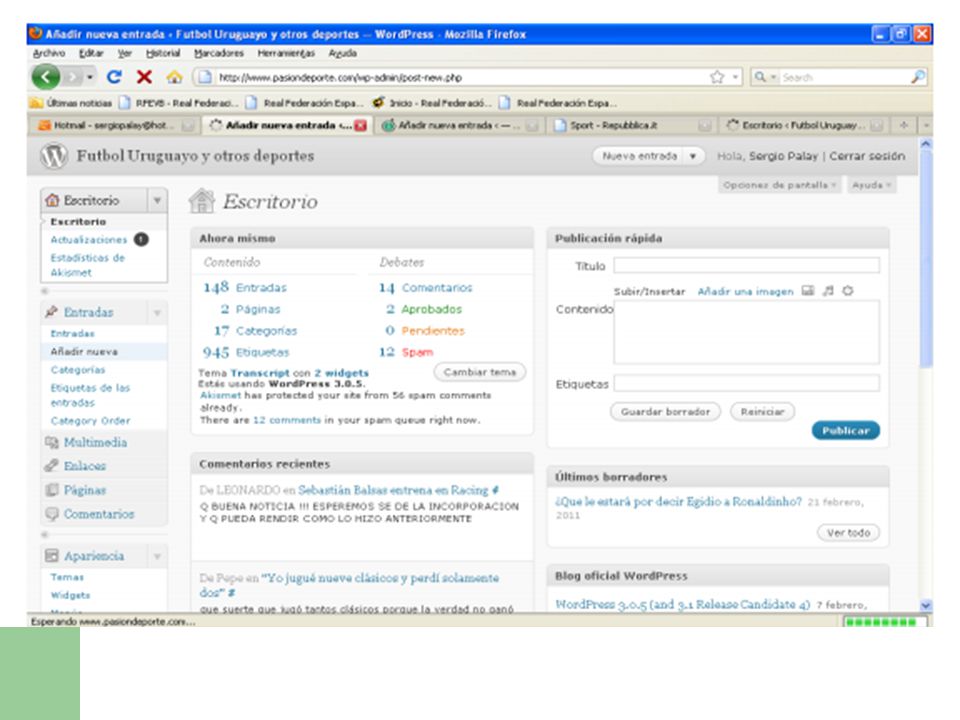
Task: Click the updates count badge next to Actualizaciones
Action: 141,239
